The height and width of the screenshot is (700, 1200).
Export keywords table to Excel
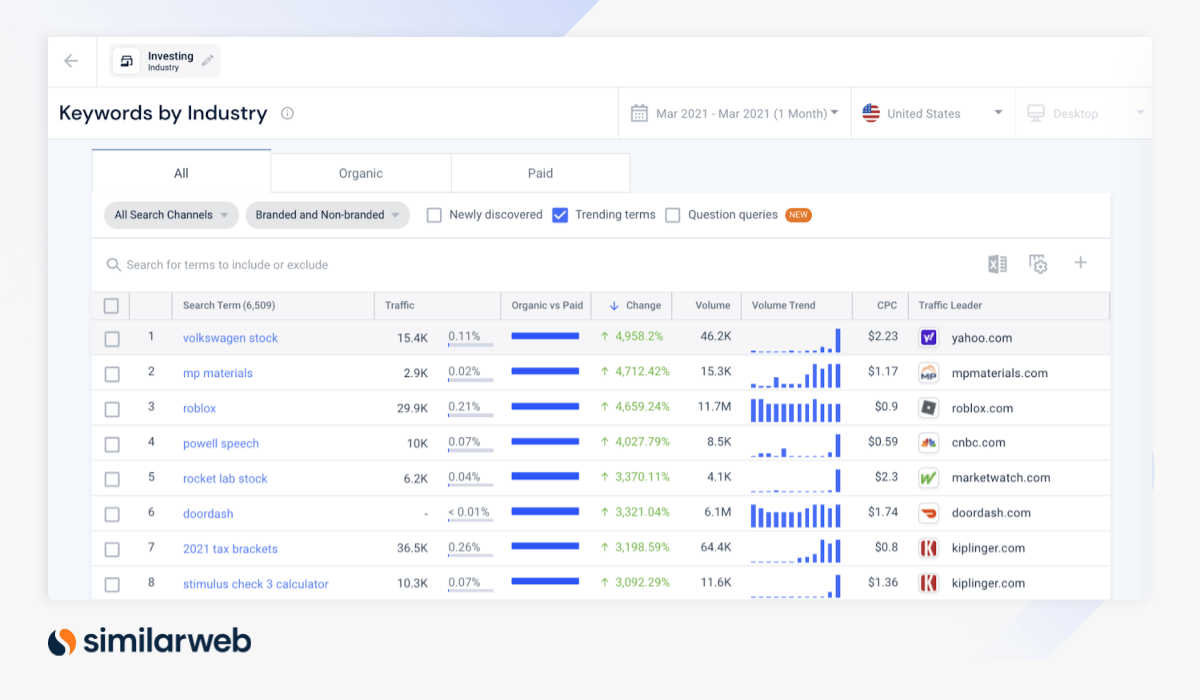pos(996,262)
